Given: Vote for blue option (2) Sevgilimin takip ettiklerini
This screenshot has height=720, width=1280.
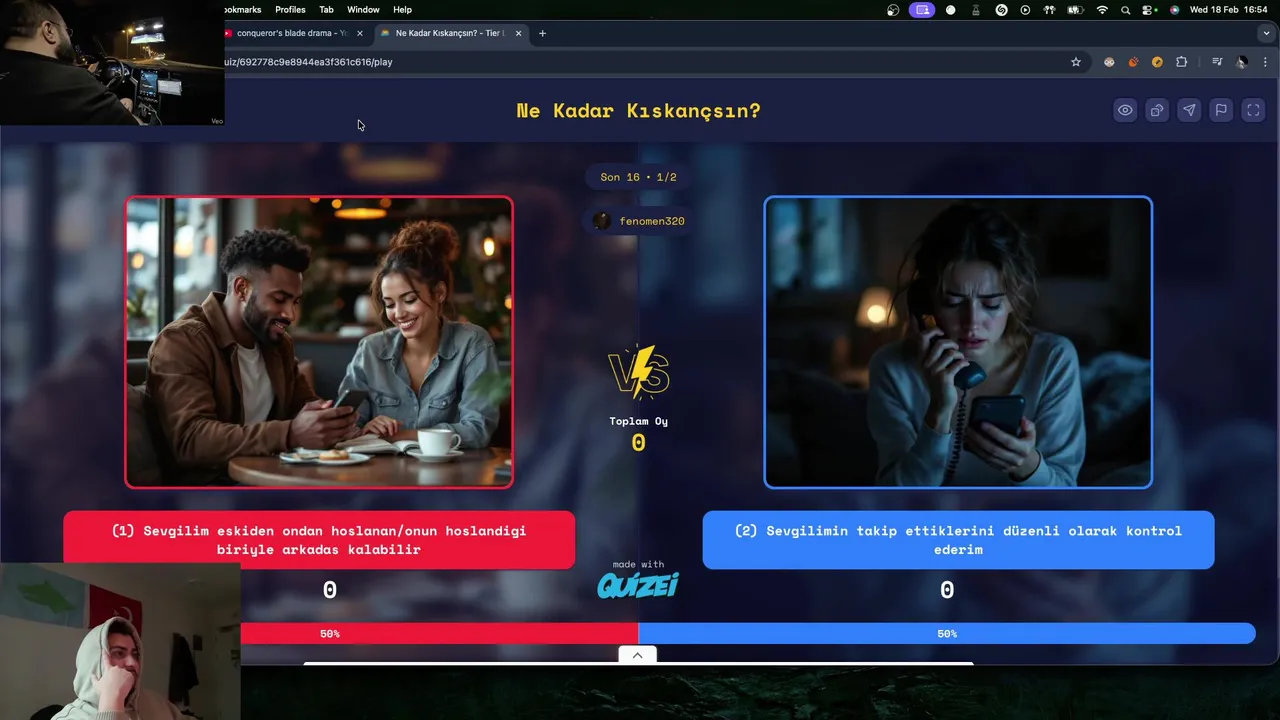Looking at the screenshot, I should pos(958,540).
